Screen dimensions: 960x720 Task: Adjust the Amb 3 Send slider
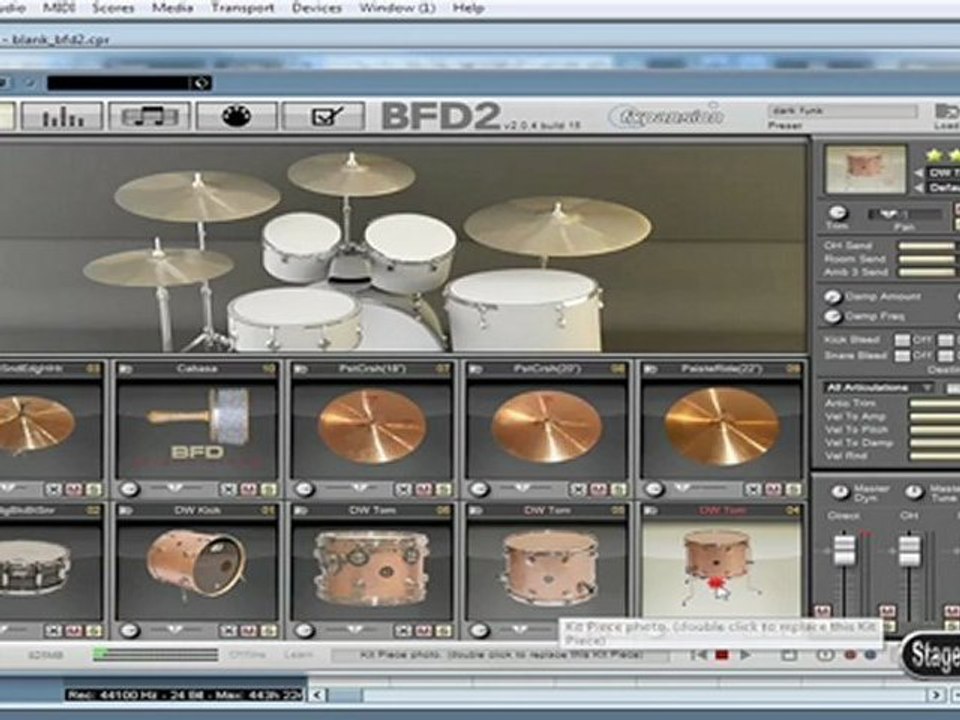click(928, 272)
